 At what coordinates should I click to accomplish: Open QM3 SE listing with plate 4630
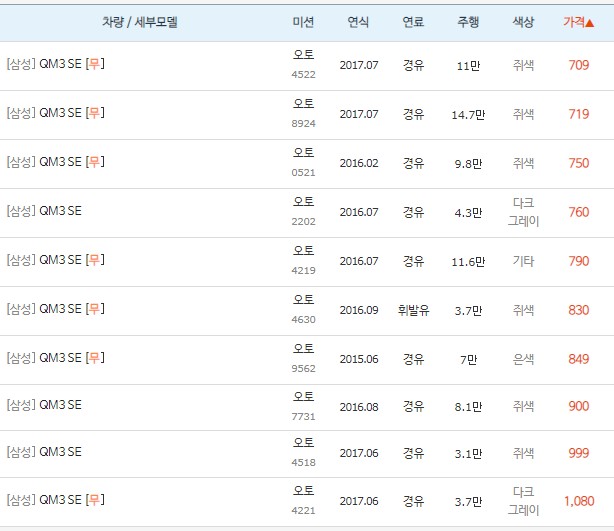56,309
